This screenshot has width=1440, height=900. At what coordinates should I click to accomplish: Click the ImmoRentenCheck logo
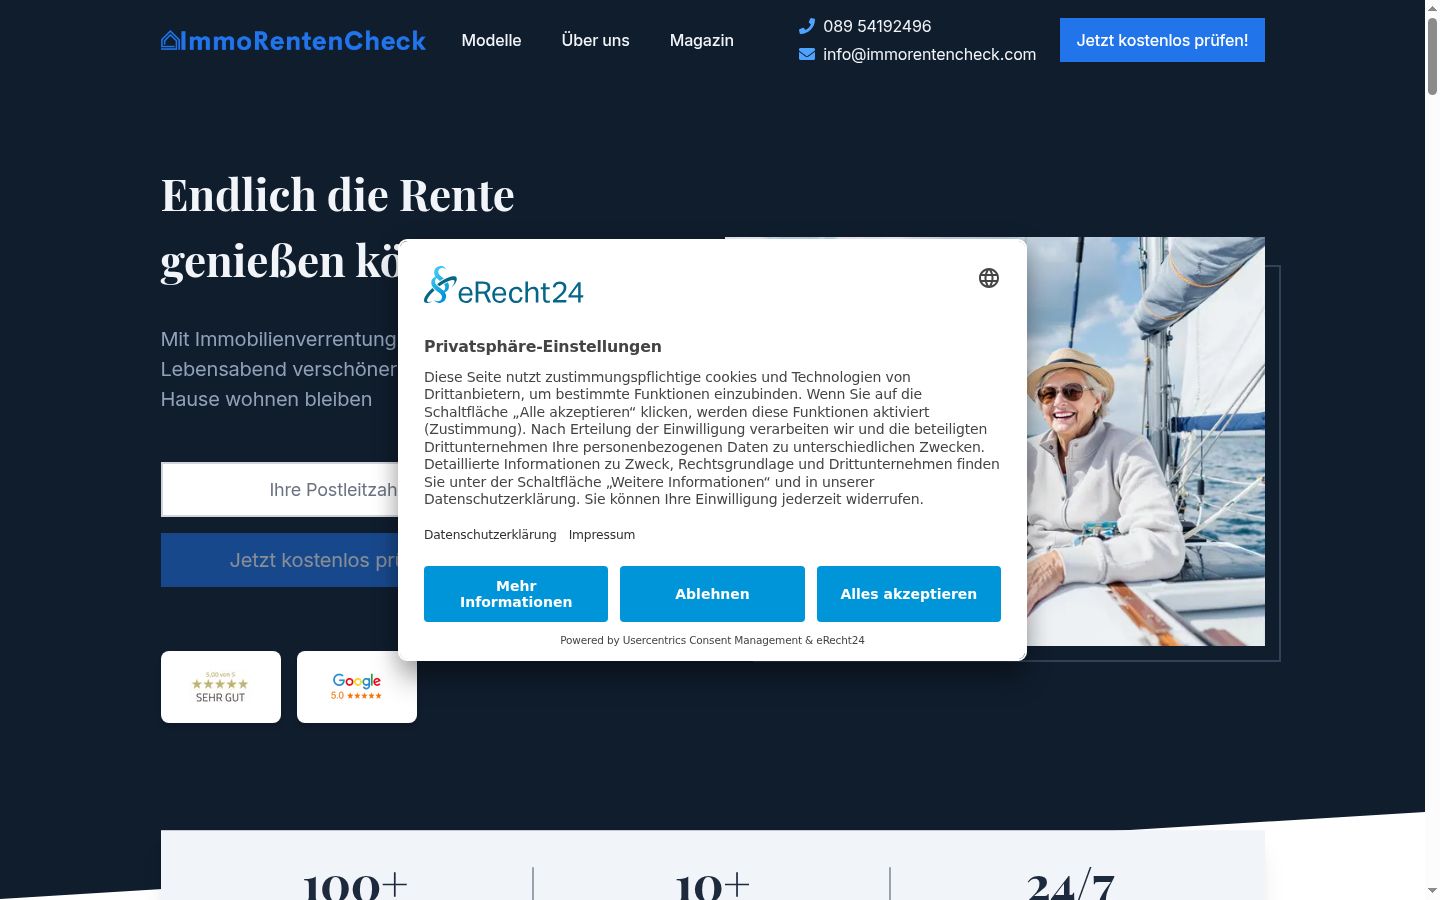(x=293, y=40)
